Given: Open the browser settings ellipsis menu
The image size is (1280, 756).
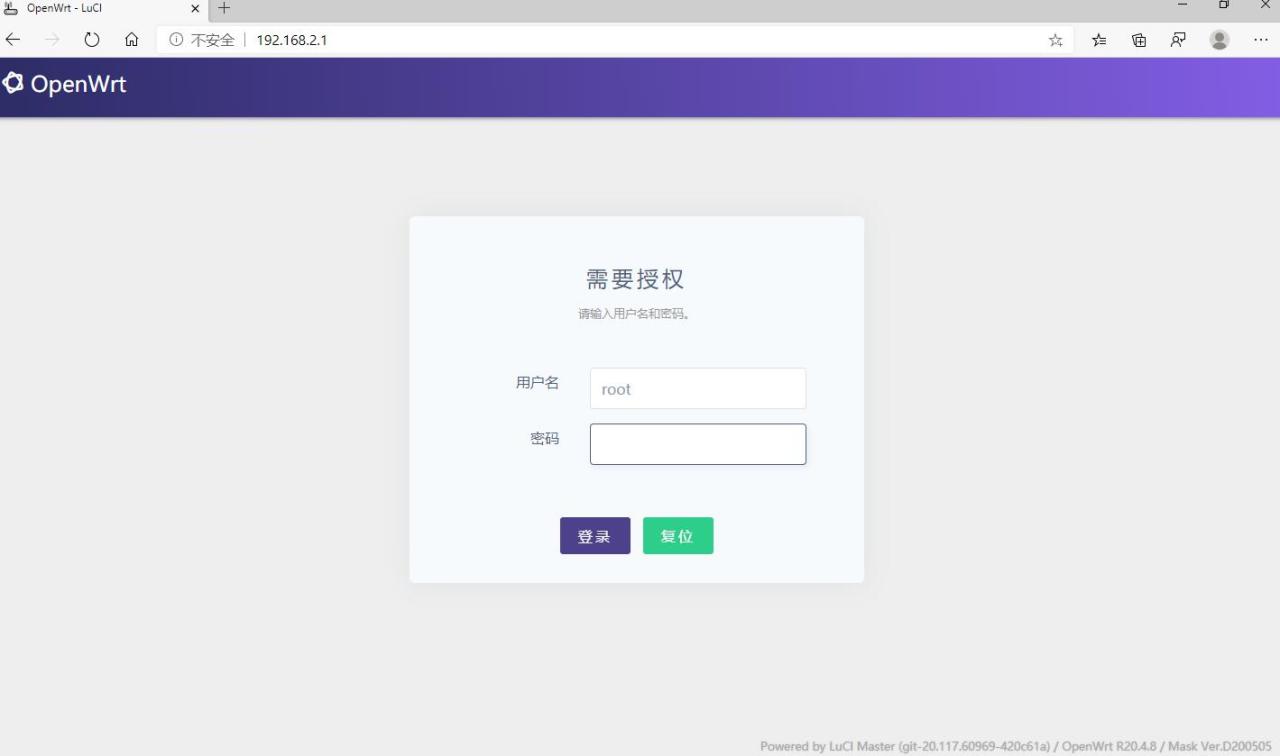Looking at the screenshot, I should point(1260,40).
